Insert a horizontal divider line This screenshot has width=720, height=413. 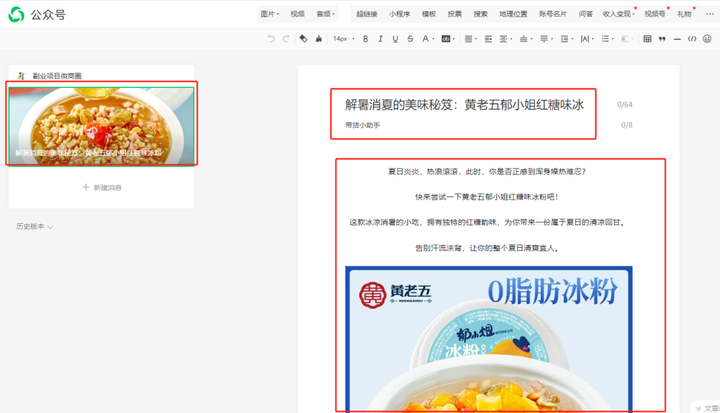tap(677, 40)
